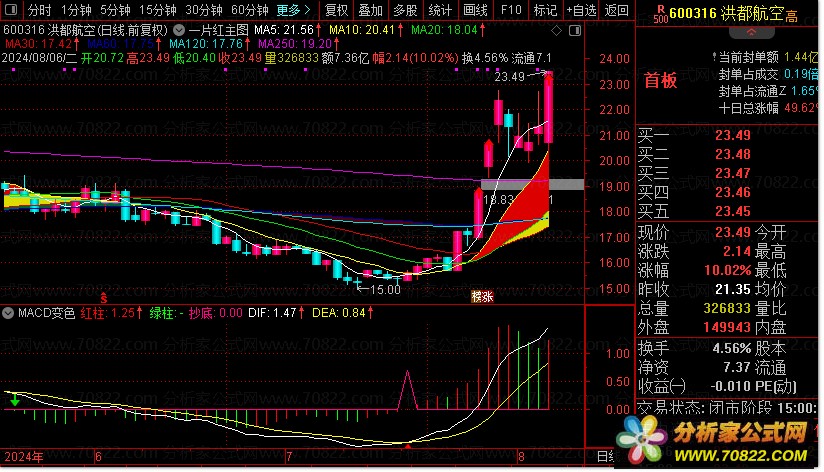Screen dimensions: 824x472
Task: Click stock title 600316 洪都航空
Action: tap(727, 14)
